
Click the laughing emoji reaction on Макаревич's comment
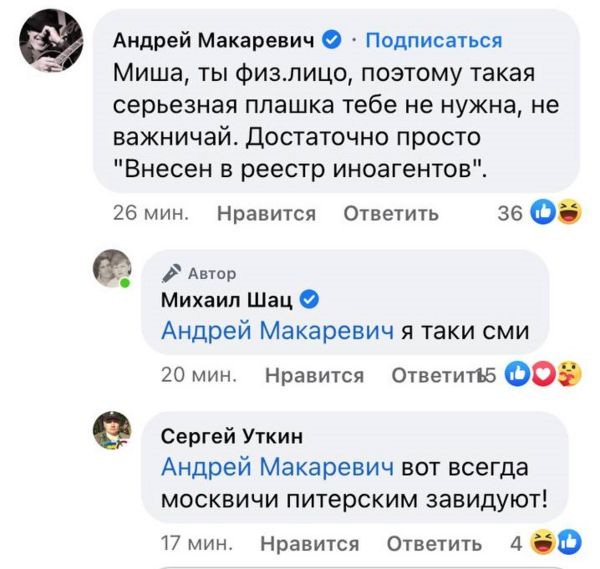568,212
